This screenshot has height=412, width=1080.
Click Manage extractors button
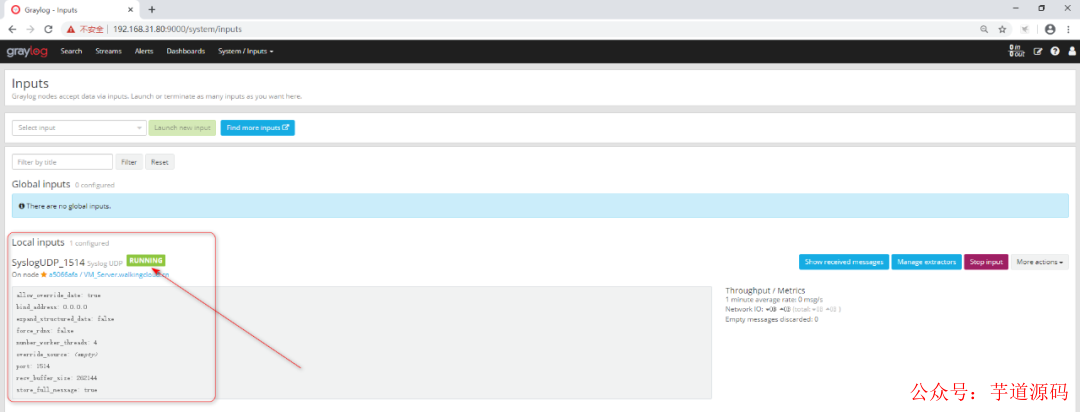tap(926, 262)
